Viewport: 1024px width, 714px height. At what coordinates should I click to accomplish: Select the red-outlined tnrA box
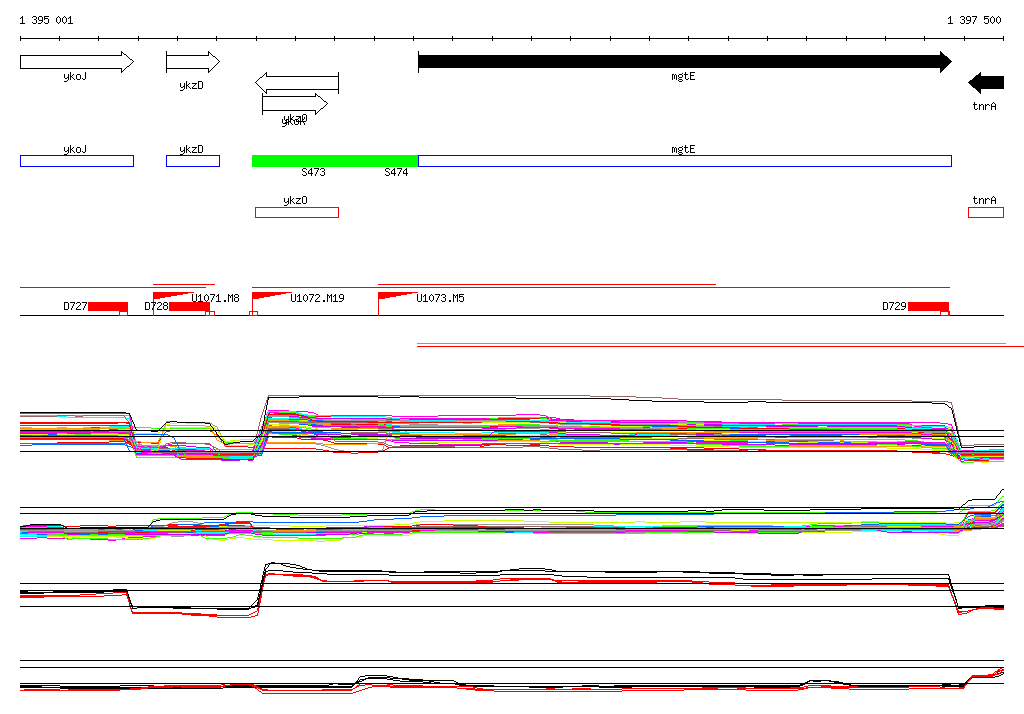point(986,212)
